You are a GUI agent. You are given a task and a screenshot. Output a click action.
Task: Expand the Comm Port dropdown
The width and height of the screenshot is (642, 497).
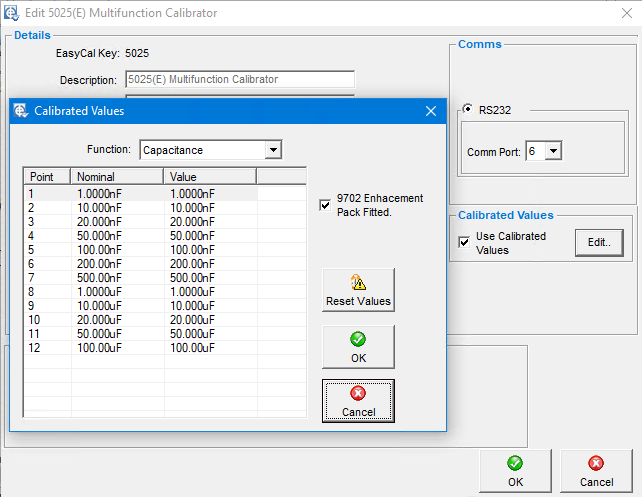[x=553, y=151]
